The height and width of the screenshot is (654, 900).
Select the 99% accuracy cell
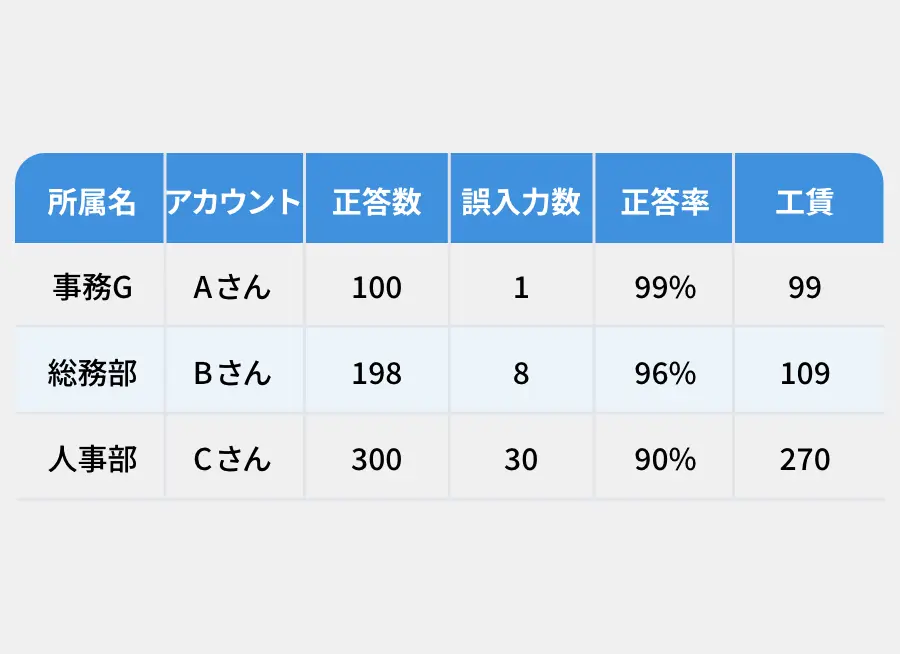pos(664,285)
